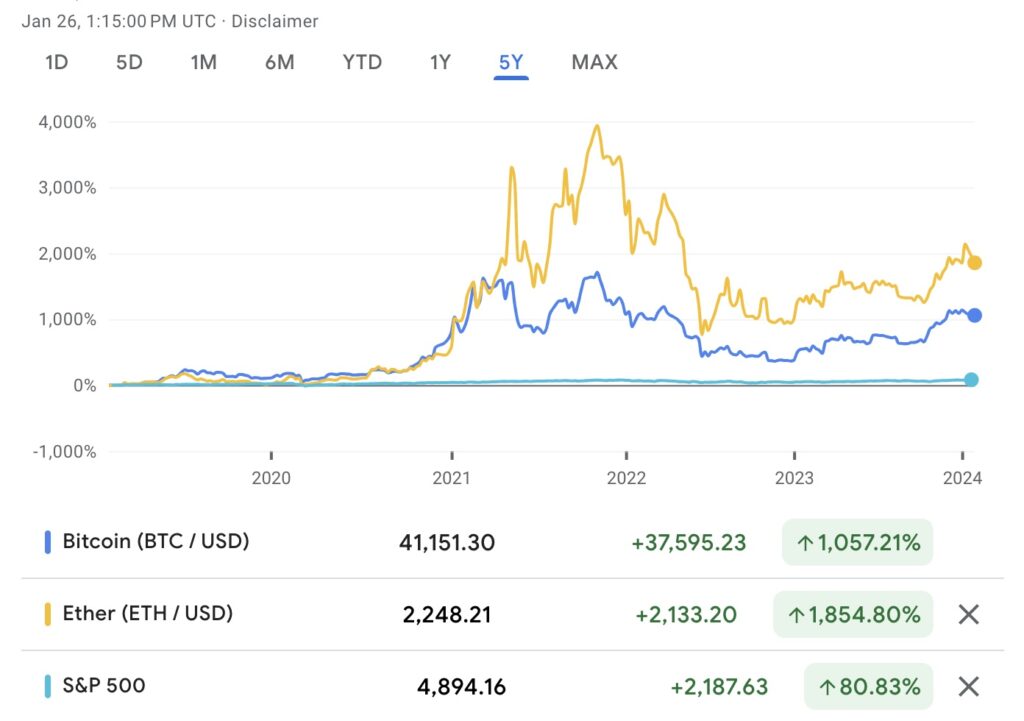The width and height of the screenshot is (1024, 721).
Task: Remove S&P 500 comparison with X icon
Action: coord(968,686)
